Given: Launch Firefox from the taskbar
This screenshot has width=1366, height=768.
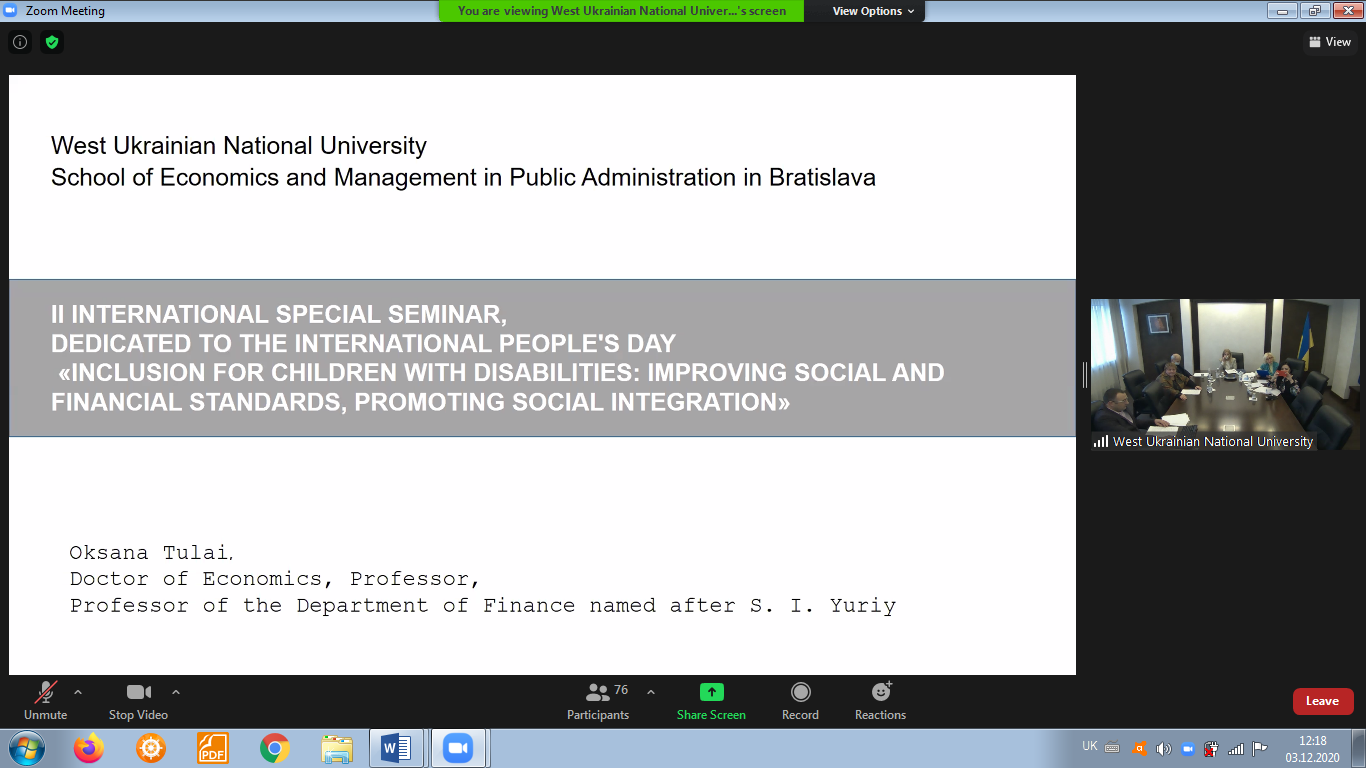Looking at the screenshot, I should tap(89, 748).
